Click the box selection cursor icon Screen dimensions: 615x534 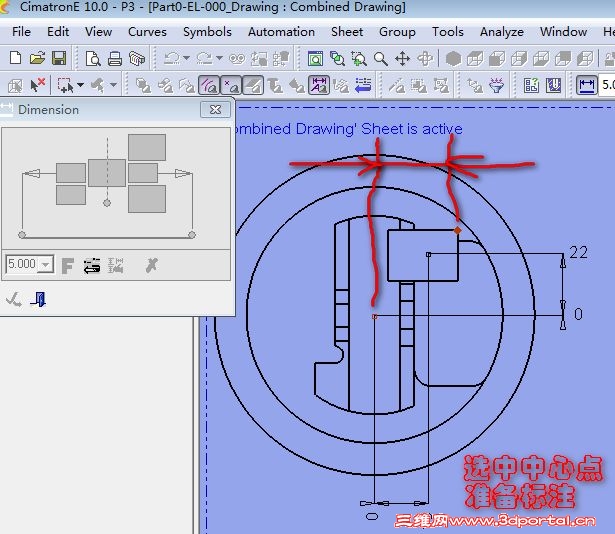(x=65, y=85)
